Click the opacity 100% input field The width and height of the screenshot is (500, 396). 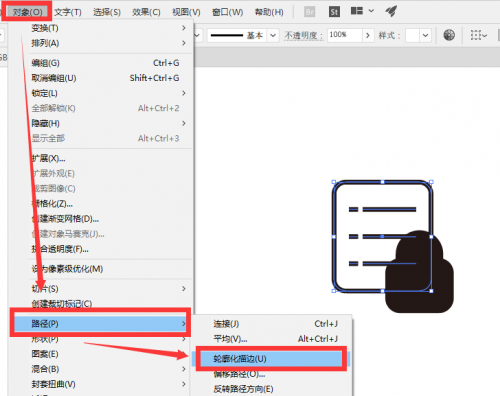pyautogui.click(x=345, y=35)
